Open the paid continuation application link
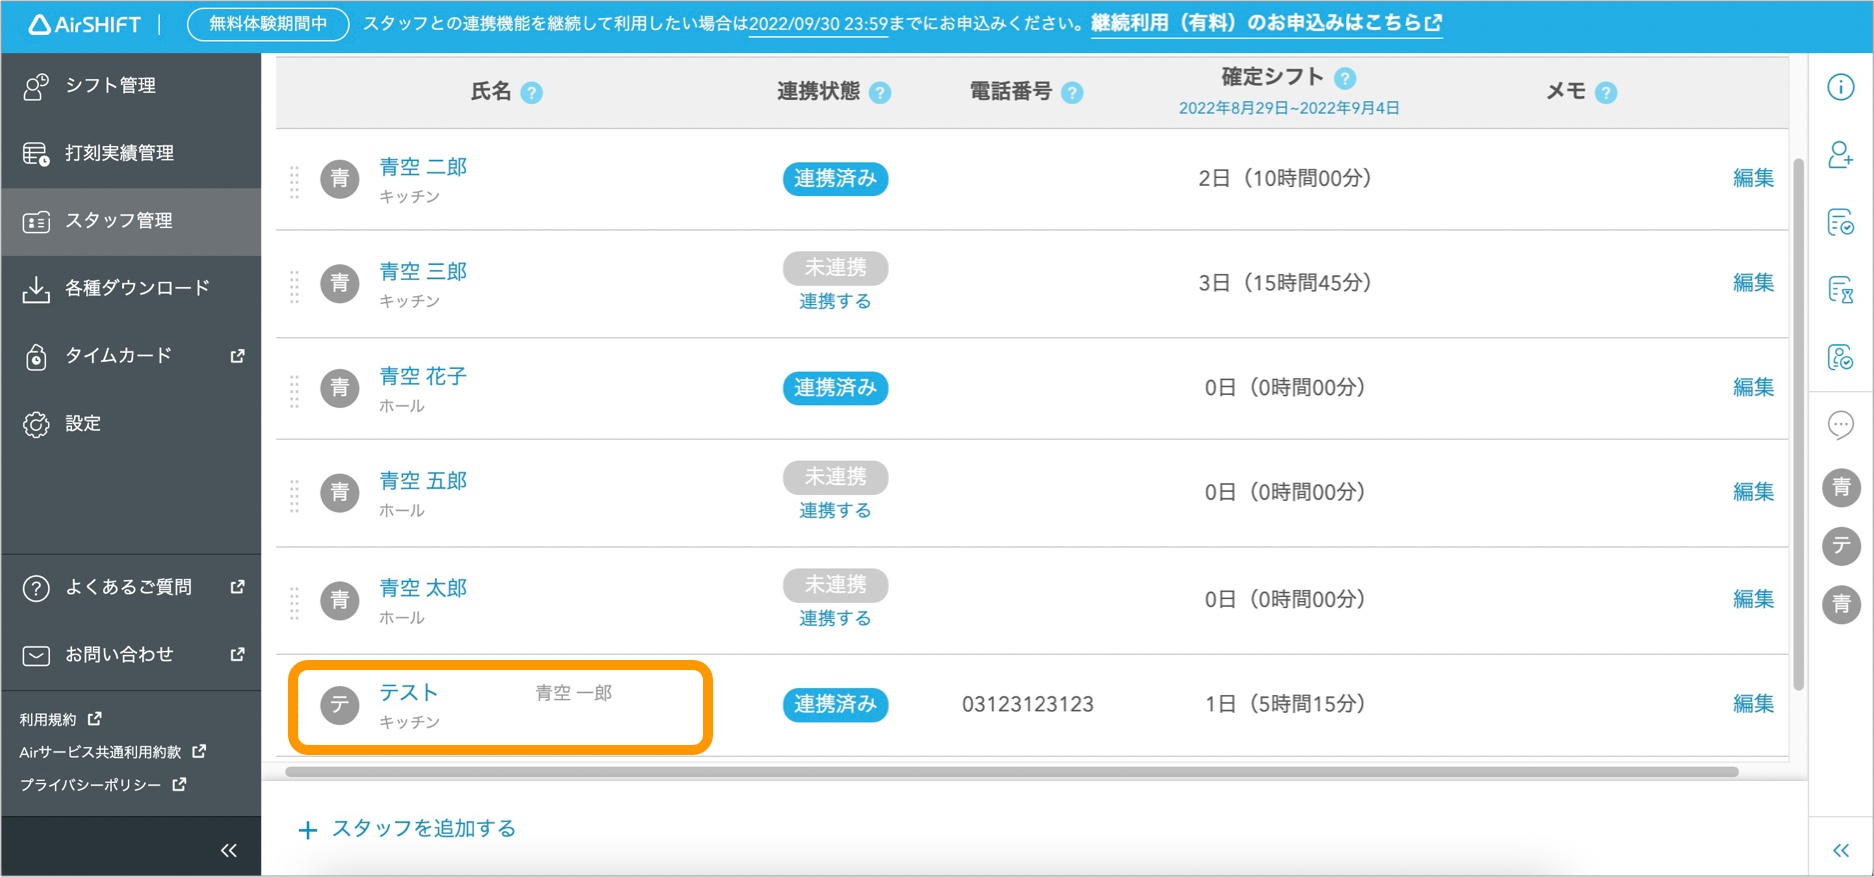Image resolution: width=1874 pixels, height=877 pixels. click(1266, 23)
